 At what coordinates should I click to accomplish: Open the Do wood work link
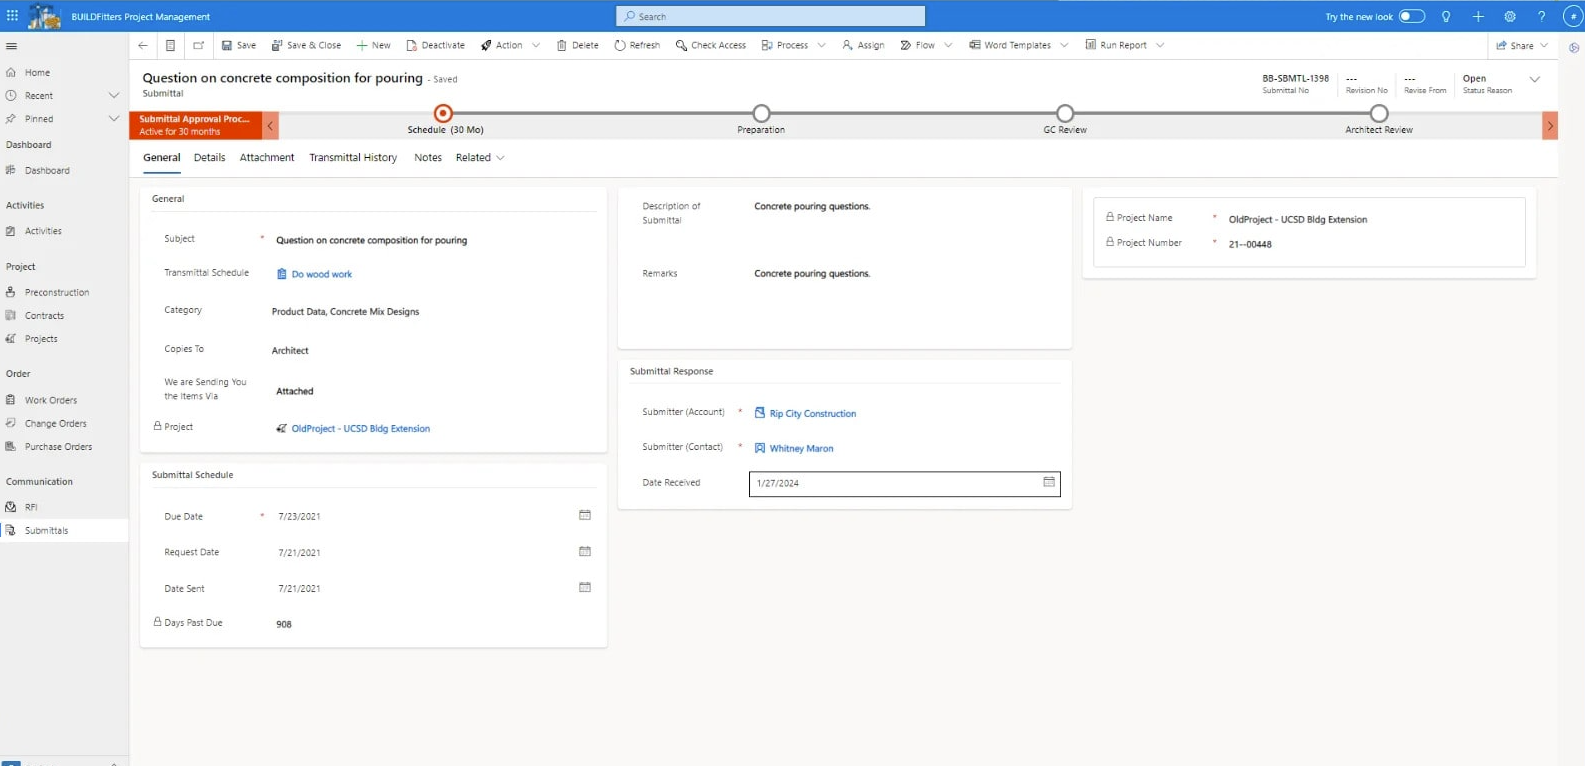(x=322, y=274)
